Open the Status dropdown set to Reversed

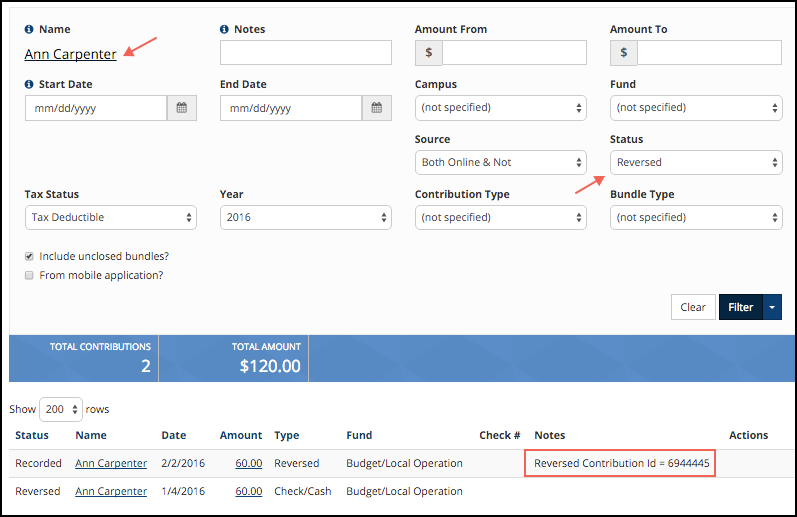696,163
